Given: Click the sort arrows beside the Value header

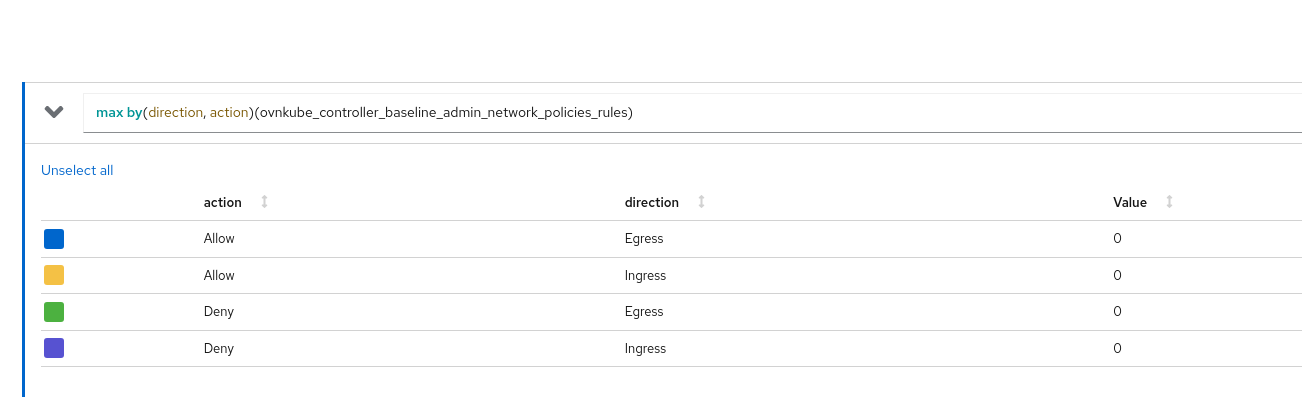Looking at the screenshot, I should pos(1169,202).
